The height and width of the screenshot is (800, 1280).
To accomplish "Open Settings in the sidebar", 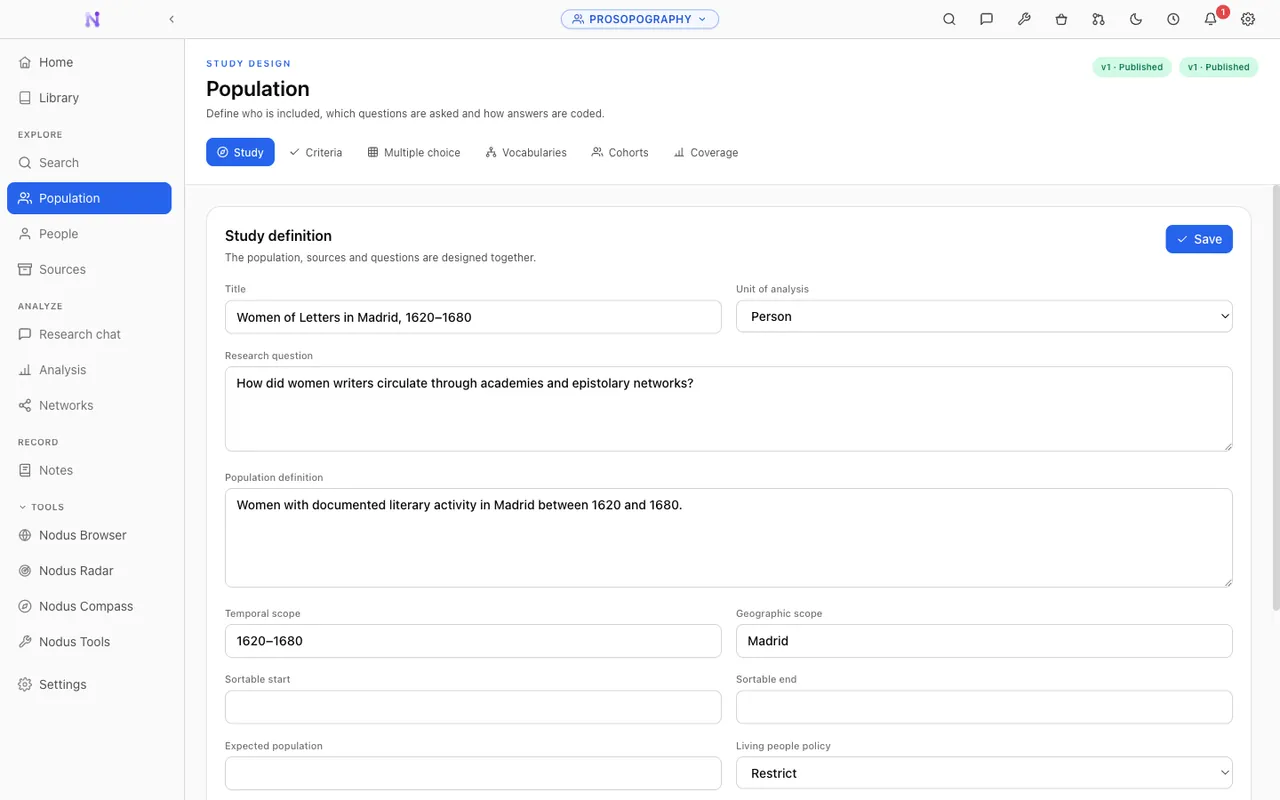I will pyautogui.click(x=89, y=685).
